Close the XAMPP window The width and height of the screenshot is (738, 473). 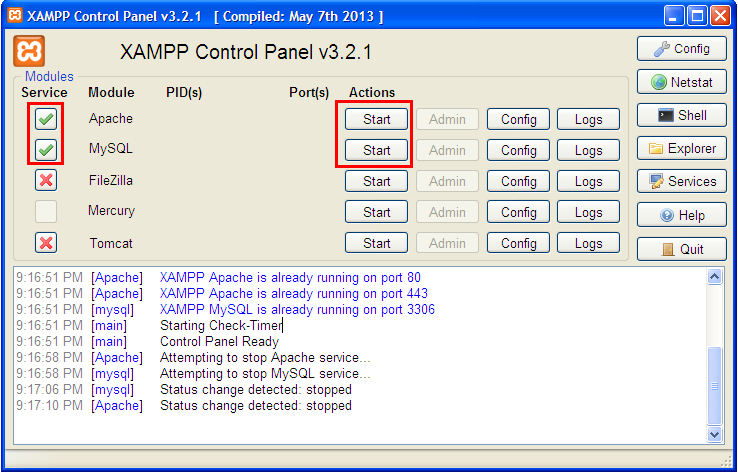720,16
